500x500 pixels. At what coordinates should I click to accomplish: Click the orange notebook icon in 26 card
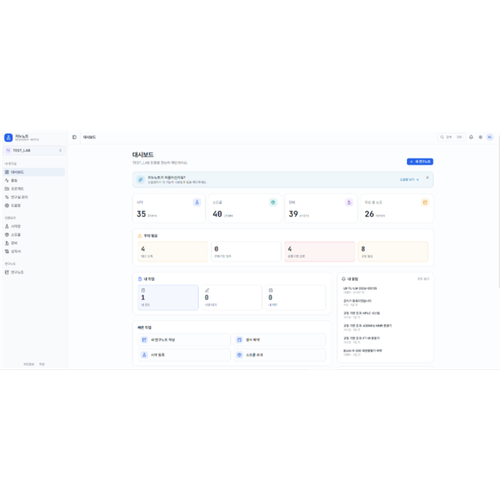(x=425, y=202)
